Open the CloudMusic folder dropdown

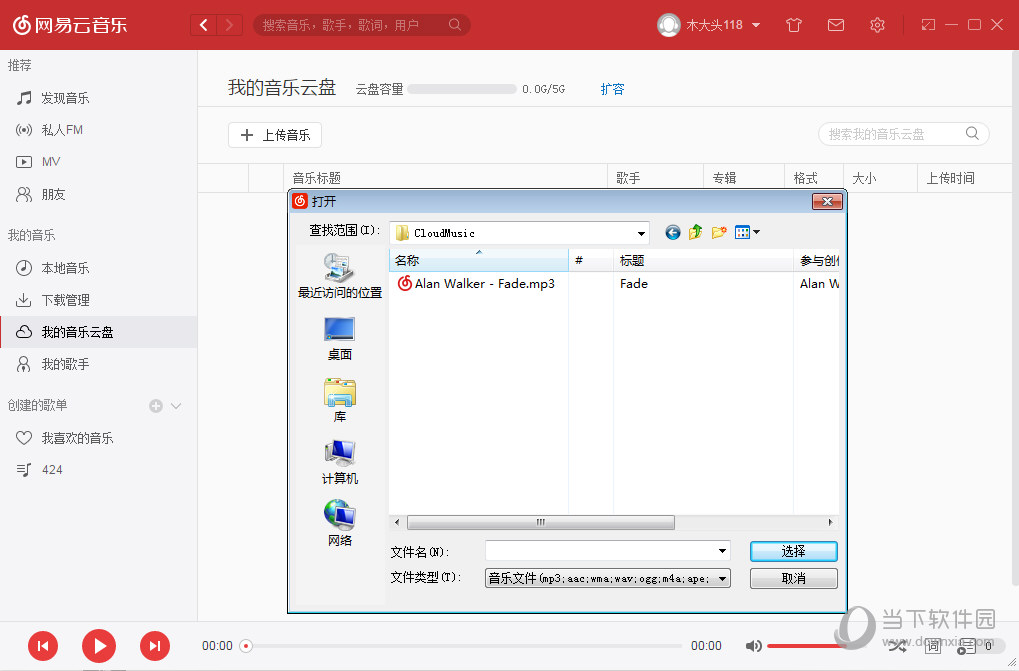(641, 233)
